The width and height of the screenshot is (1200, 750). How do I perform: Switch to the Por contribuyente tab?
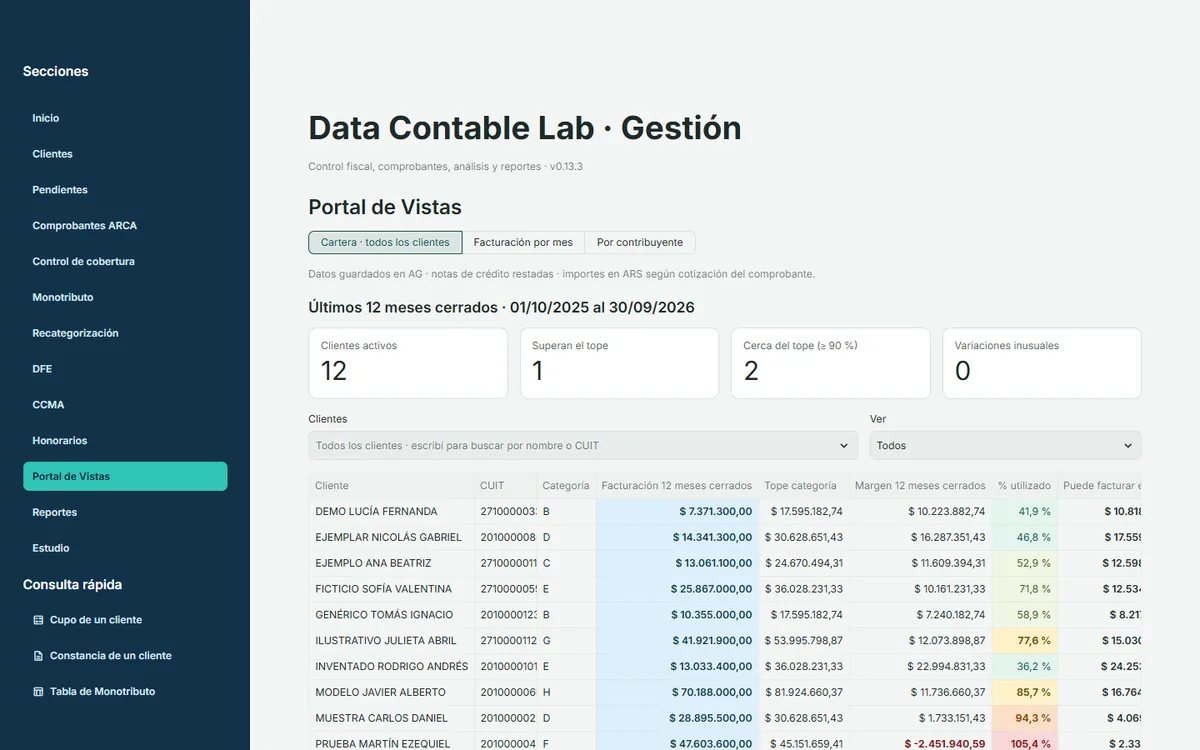pos(640,242)
